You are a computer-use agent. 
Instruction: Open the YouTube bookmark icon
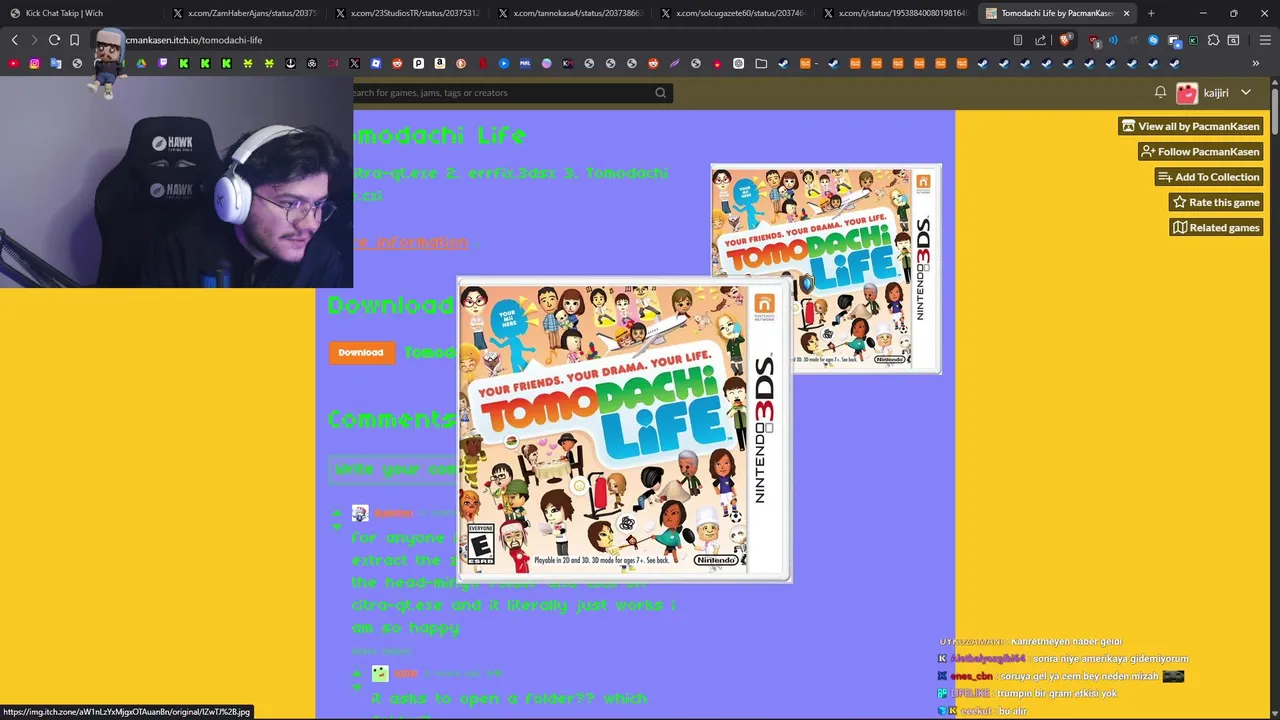click(13, 64)
